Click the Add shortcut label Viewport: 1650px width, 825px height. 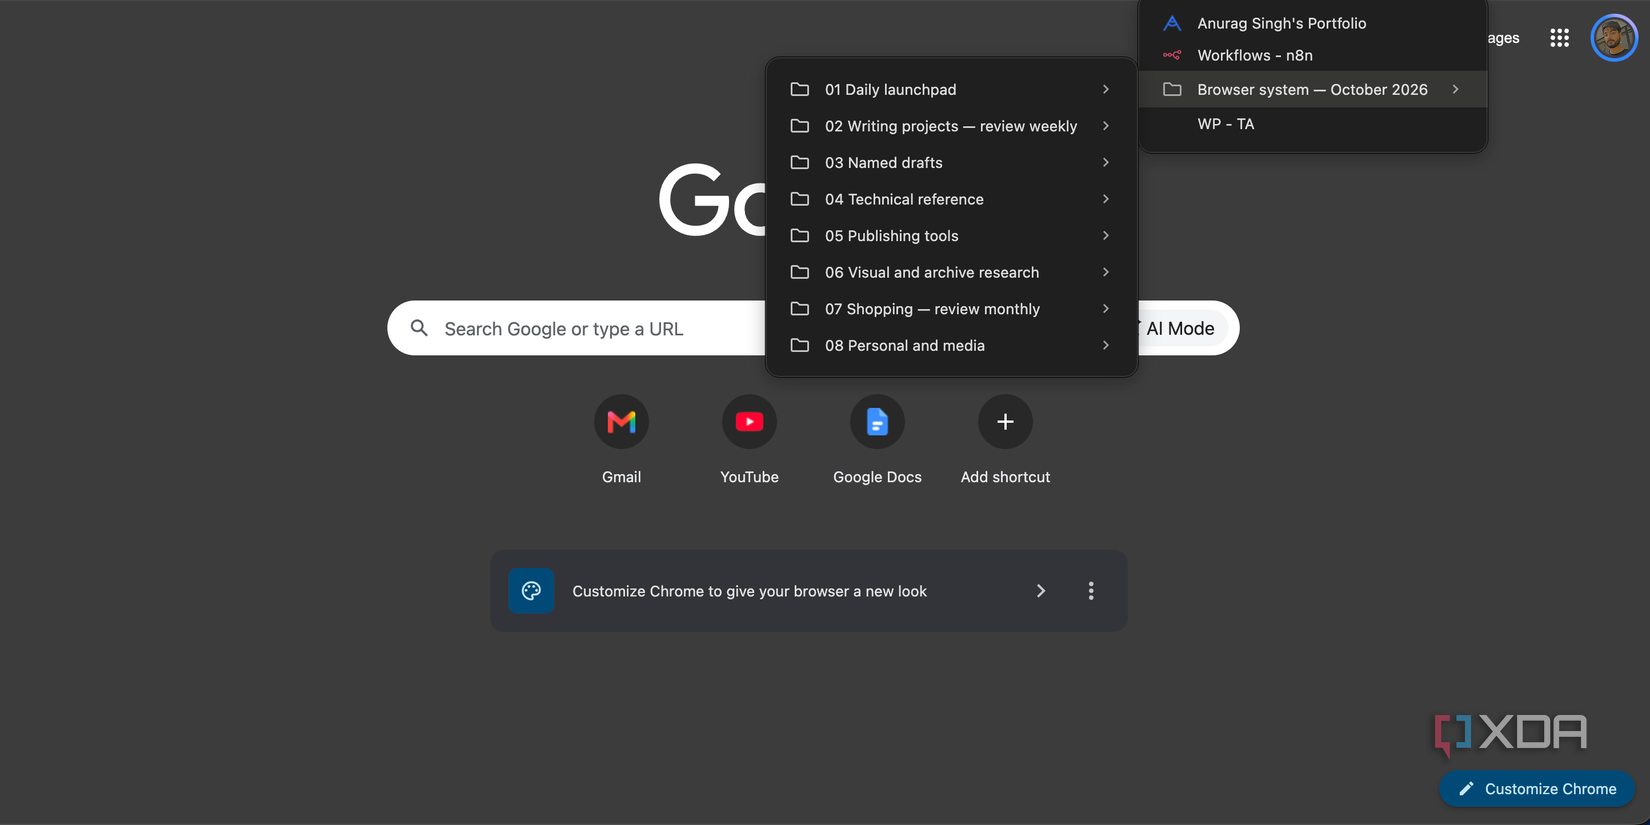click(1005, 477)
